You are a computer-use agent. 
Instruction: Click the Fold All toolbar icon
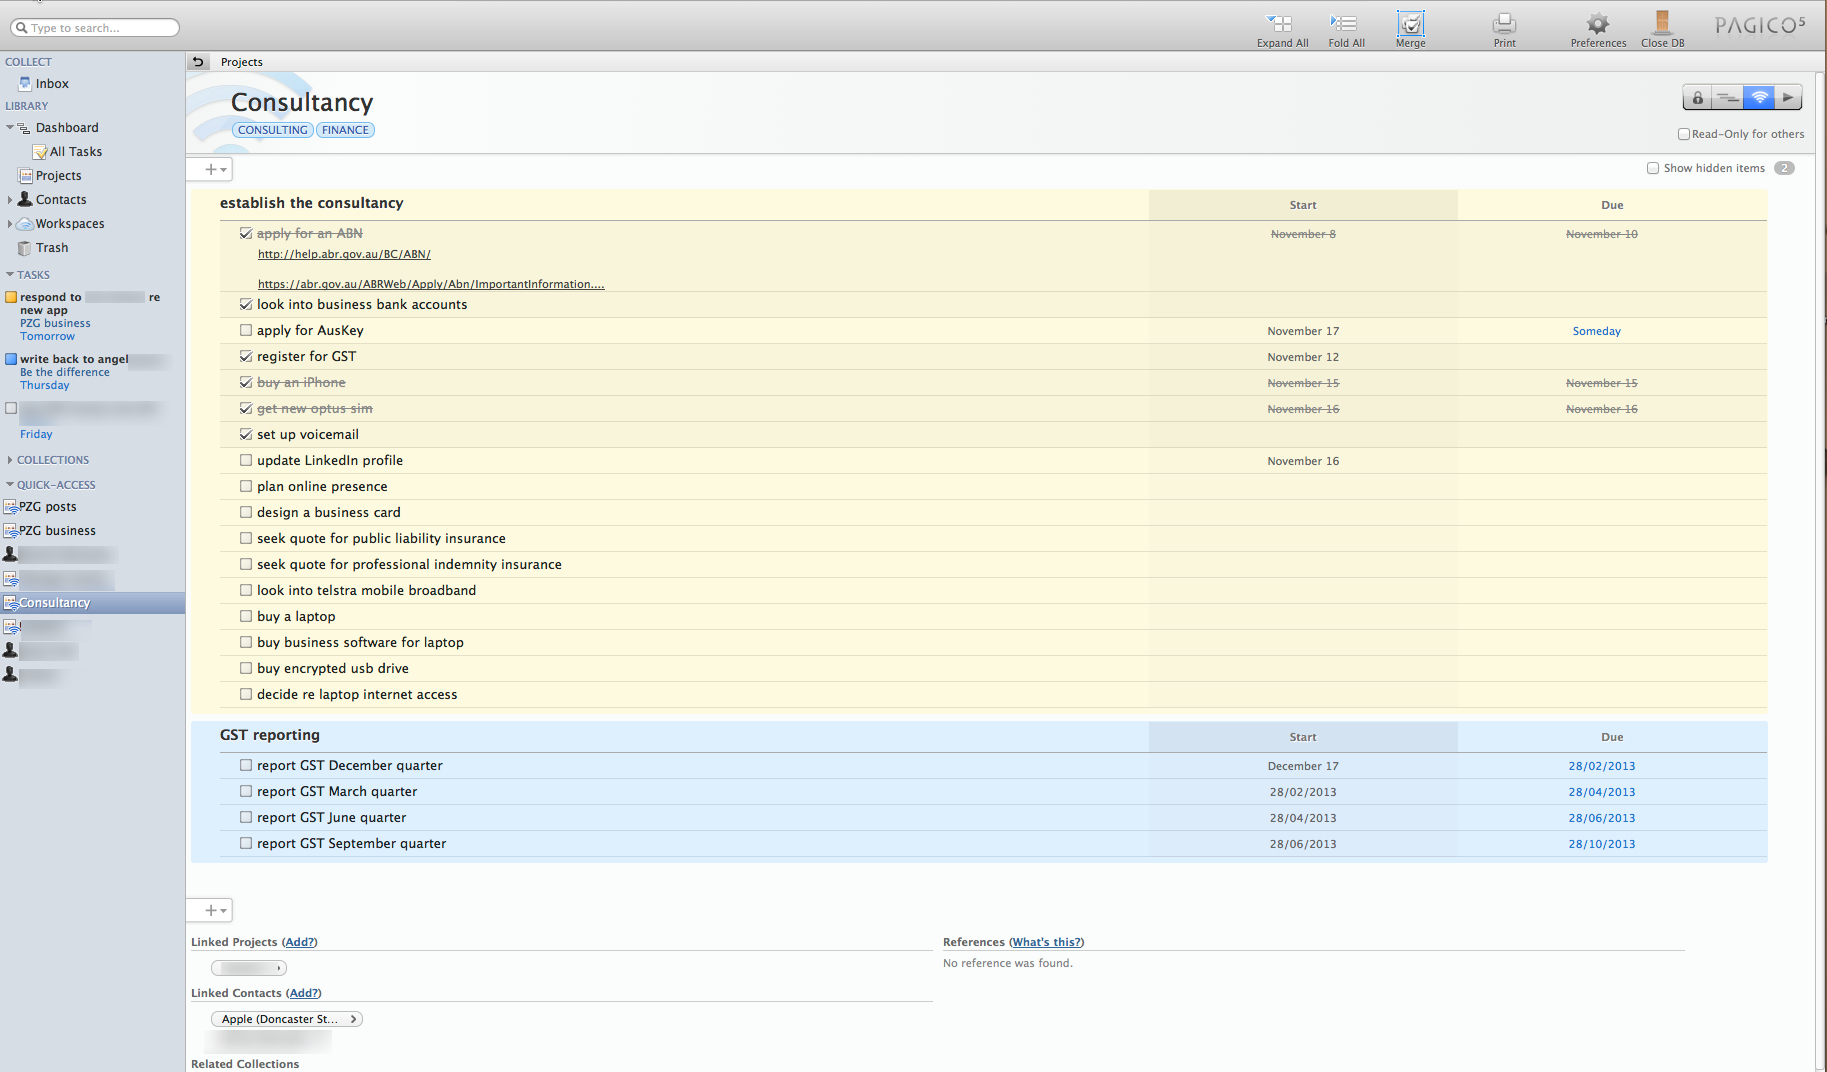tap(1345, 24)
